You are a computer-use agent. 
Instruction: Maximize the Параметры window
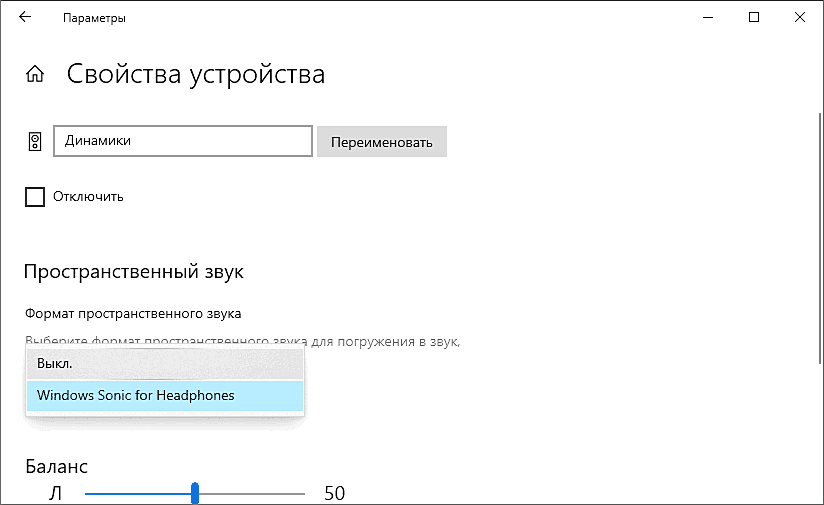[x=754, y=18]
